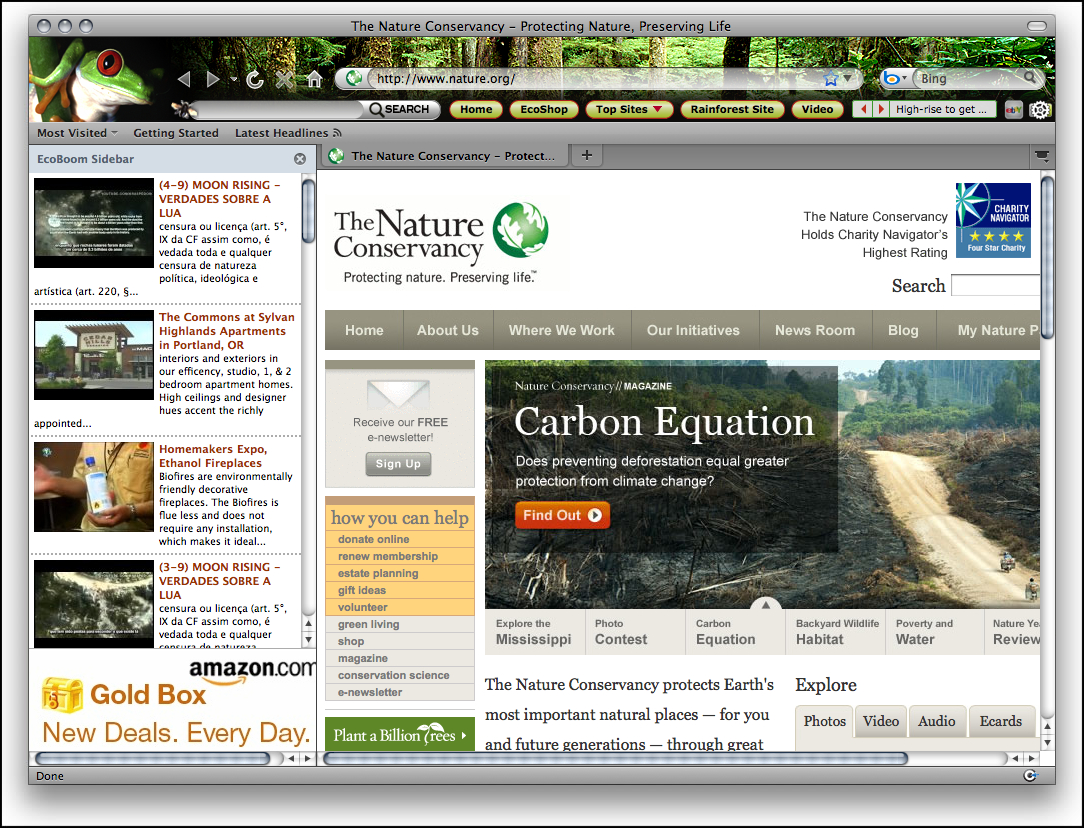Open the Bing search engine selector

(895, 79)
